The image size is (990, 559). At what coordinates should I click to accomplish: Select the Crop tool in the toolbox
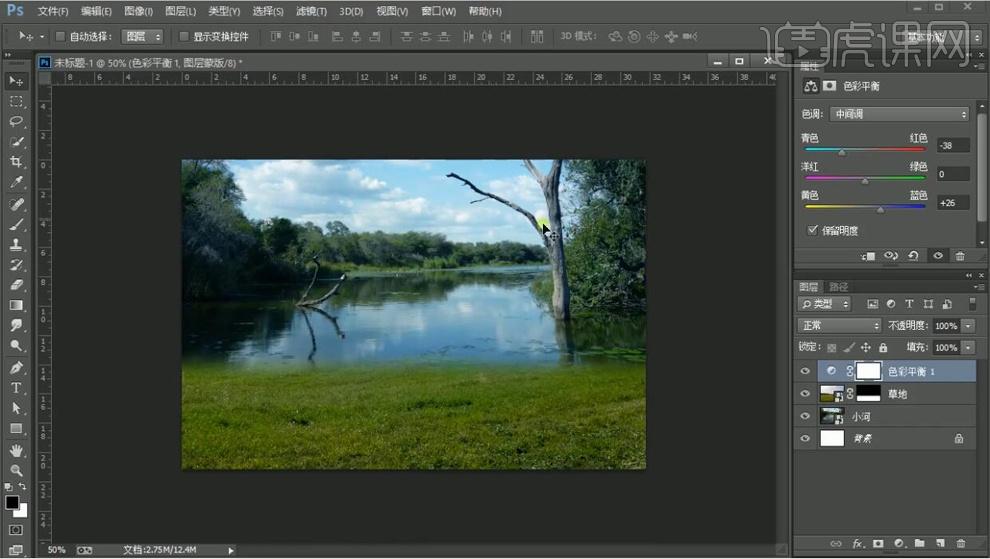click(x=16, y=162)
